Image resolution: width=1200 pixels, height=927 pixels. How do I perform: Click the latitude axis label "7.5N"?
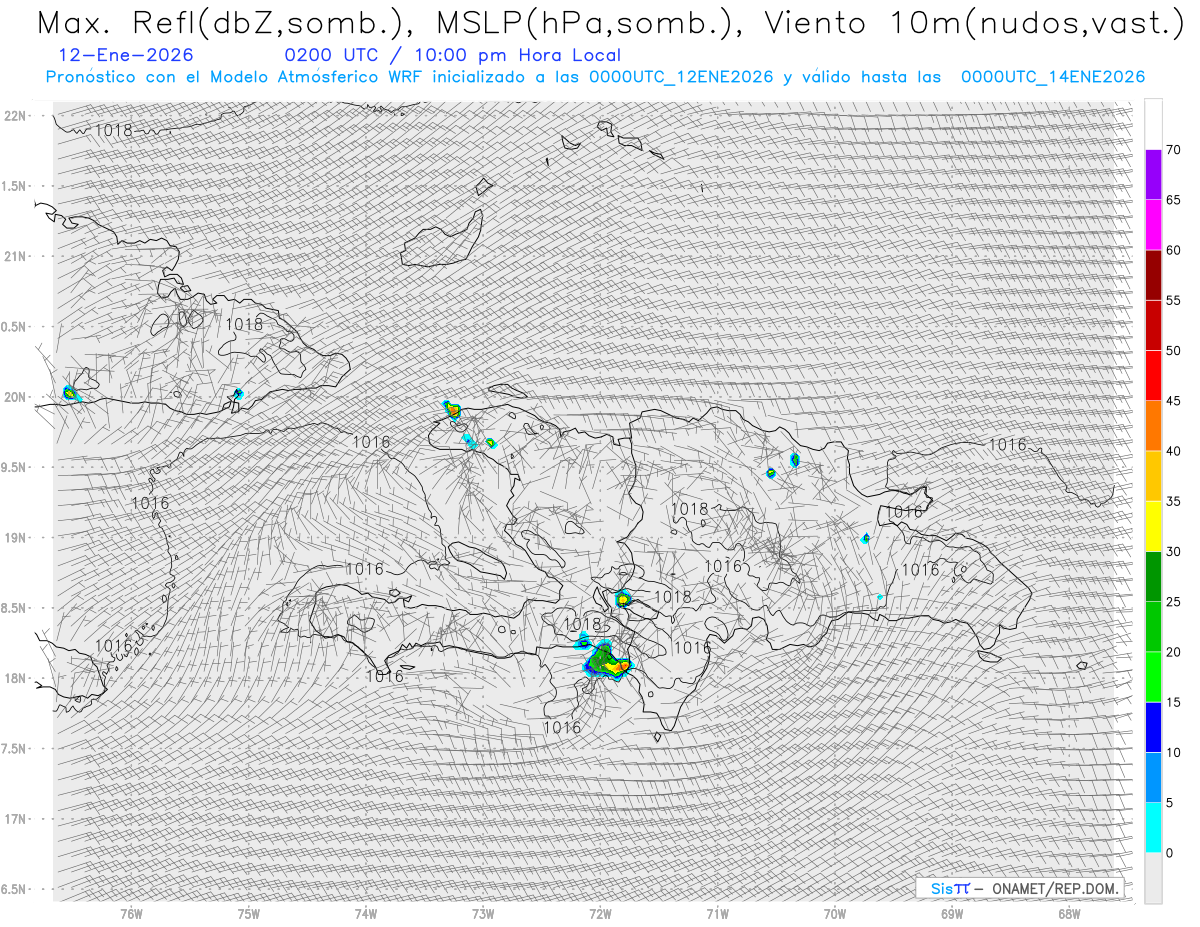pos(15,749)
